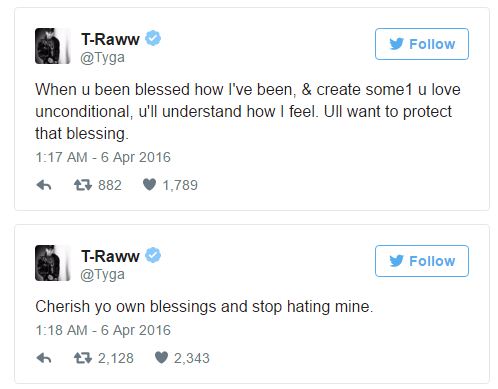Viewport: 498px width, 389px height.
Task: Open the 1:17 AM - 6 Apr 2016 timestamp
Action: point(103,157)
